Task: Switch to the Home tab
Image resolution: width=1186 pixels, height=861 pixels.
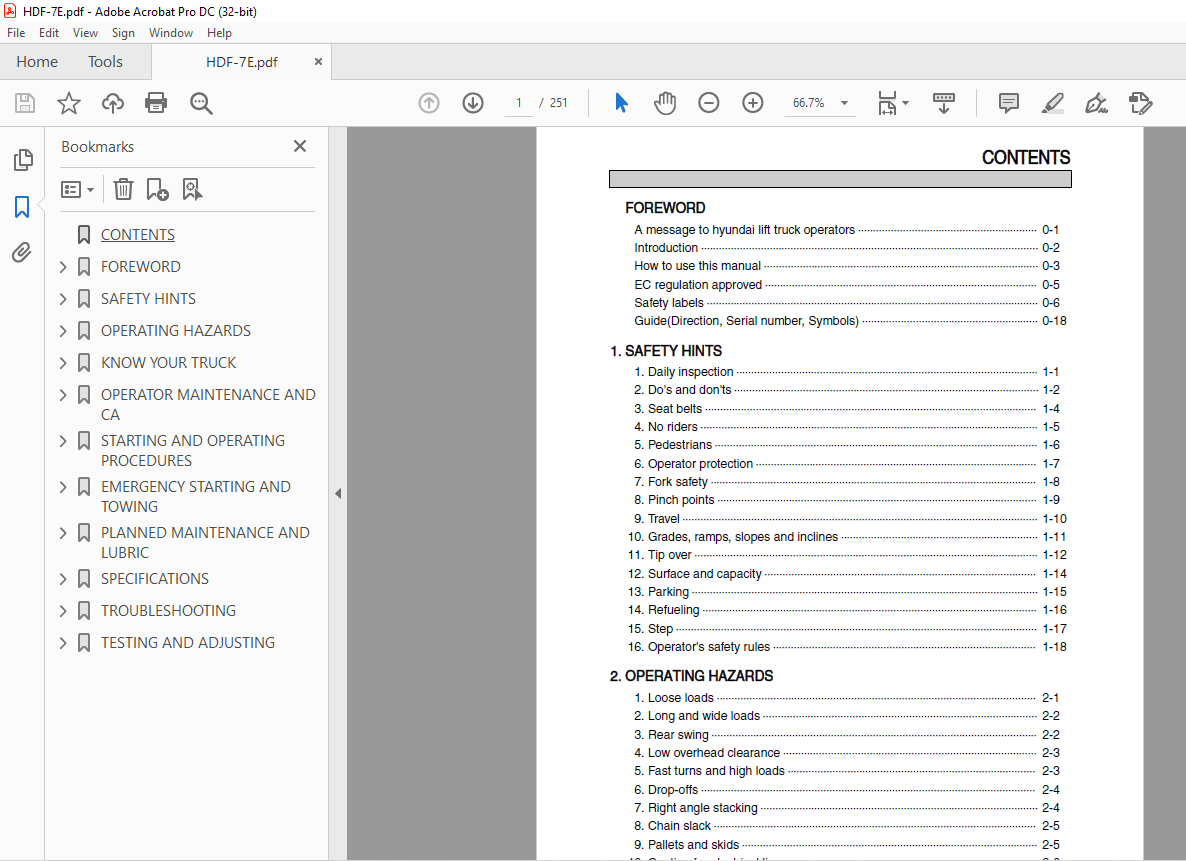Action: click(37, 62)
